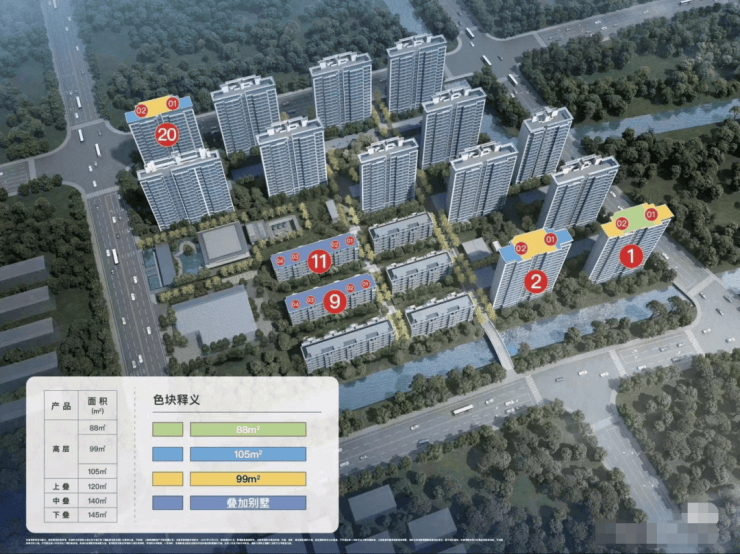
Task: Click unit 02 marker atop building 2
Action: coord(521,248)
